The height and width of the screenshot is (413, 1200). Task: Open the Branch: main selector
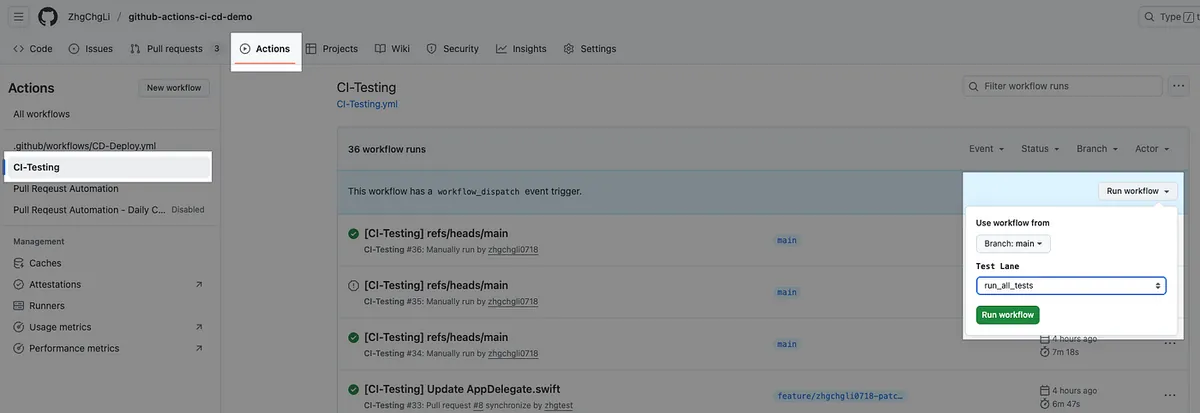point(1013,244)
